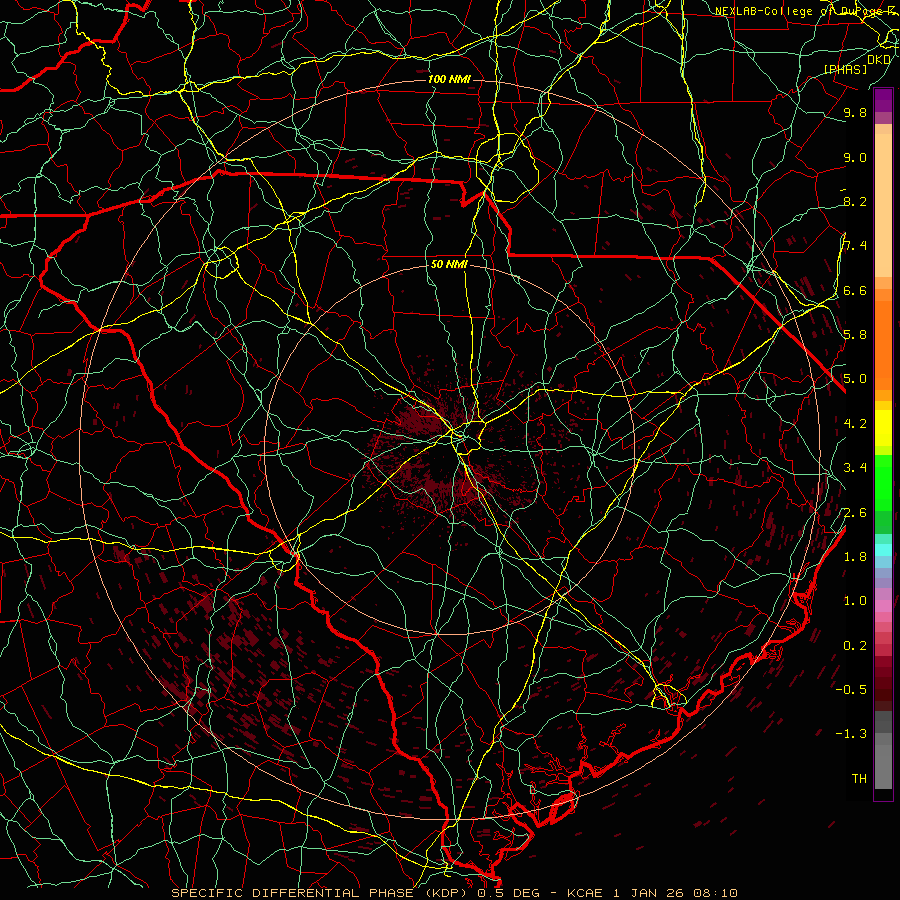
Task: Click the 100 NMI range ring label
Action: coord(449,79)
